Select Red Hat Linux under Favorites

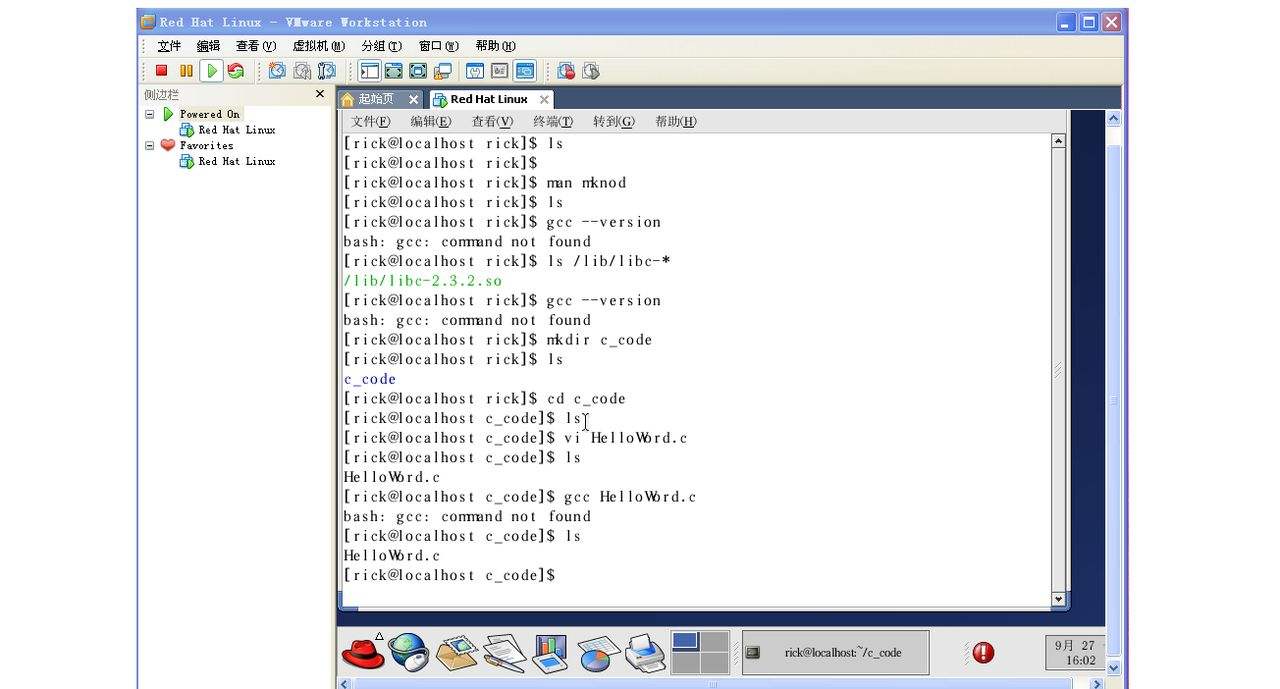click(236, 161)
